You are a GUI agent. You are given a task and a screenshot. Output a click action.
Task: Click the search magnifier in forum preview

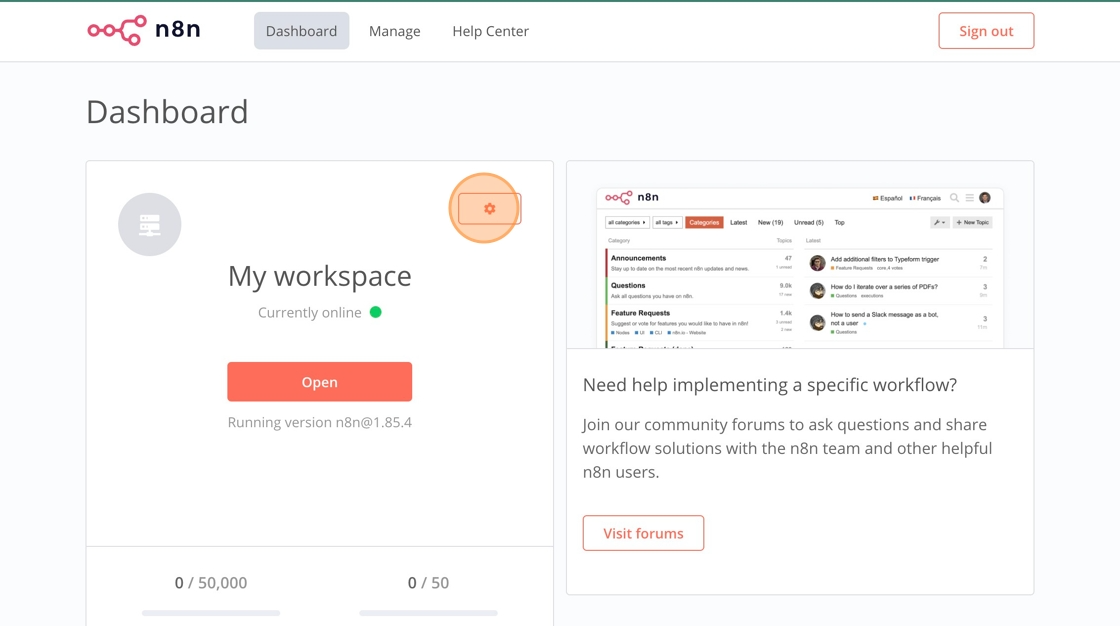tap(954, 198)
